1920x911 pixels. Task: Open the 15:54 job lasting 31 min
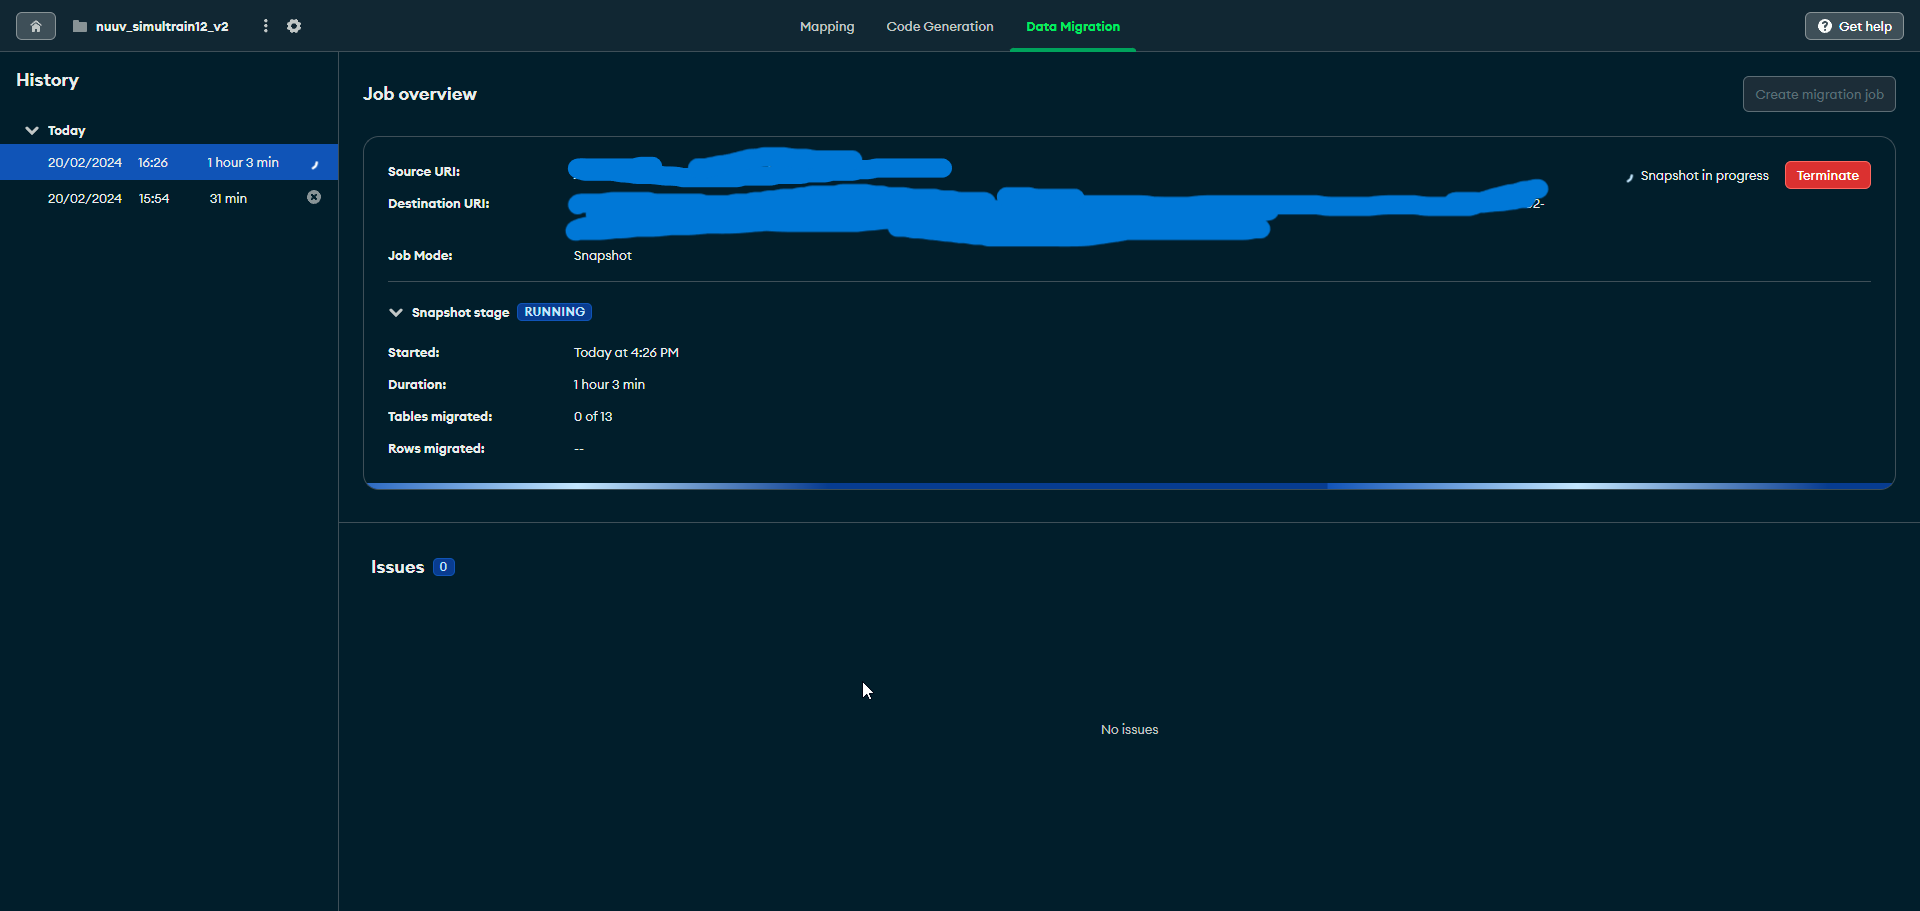[x=160, y=199]
